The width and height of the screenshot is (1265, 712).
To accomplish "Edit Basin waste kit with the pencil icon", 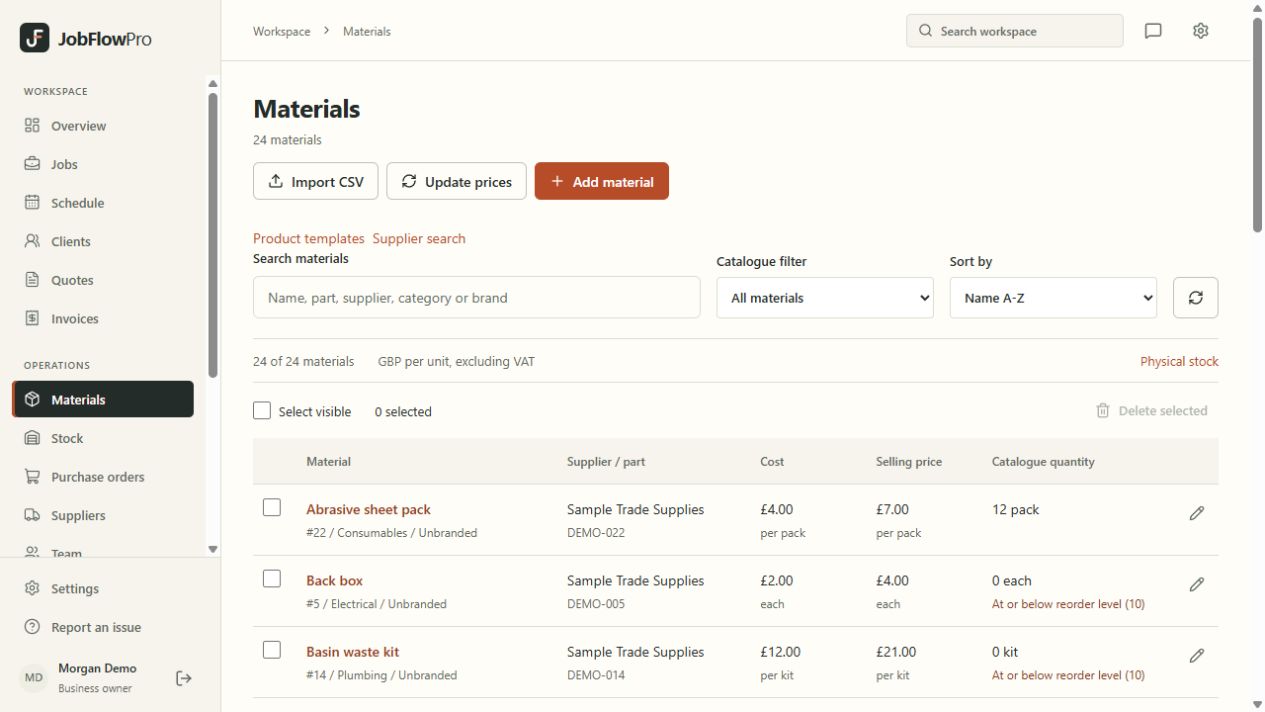I will [x=1197, y=656].
